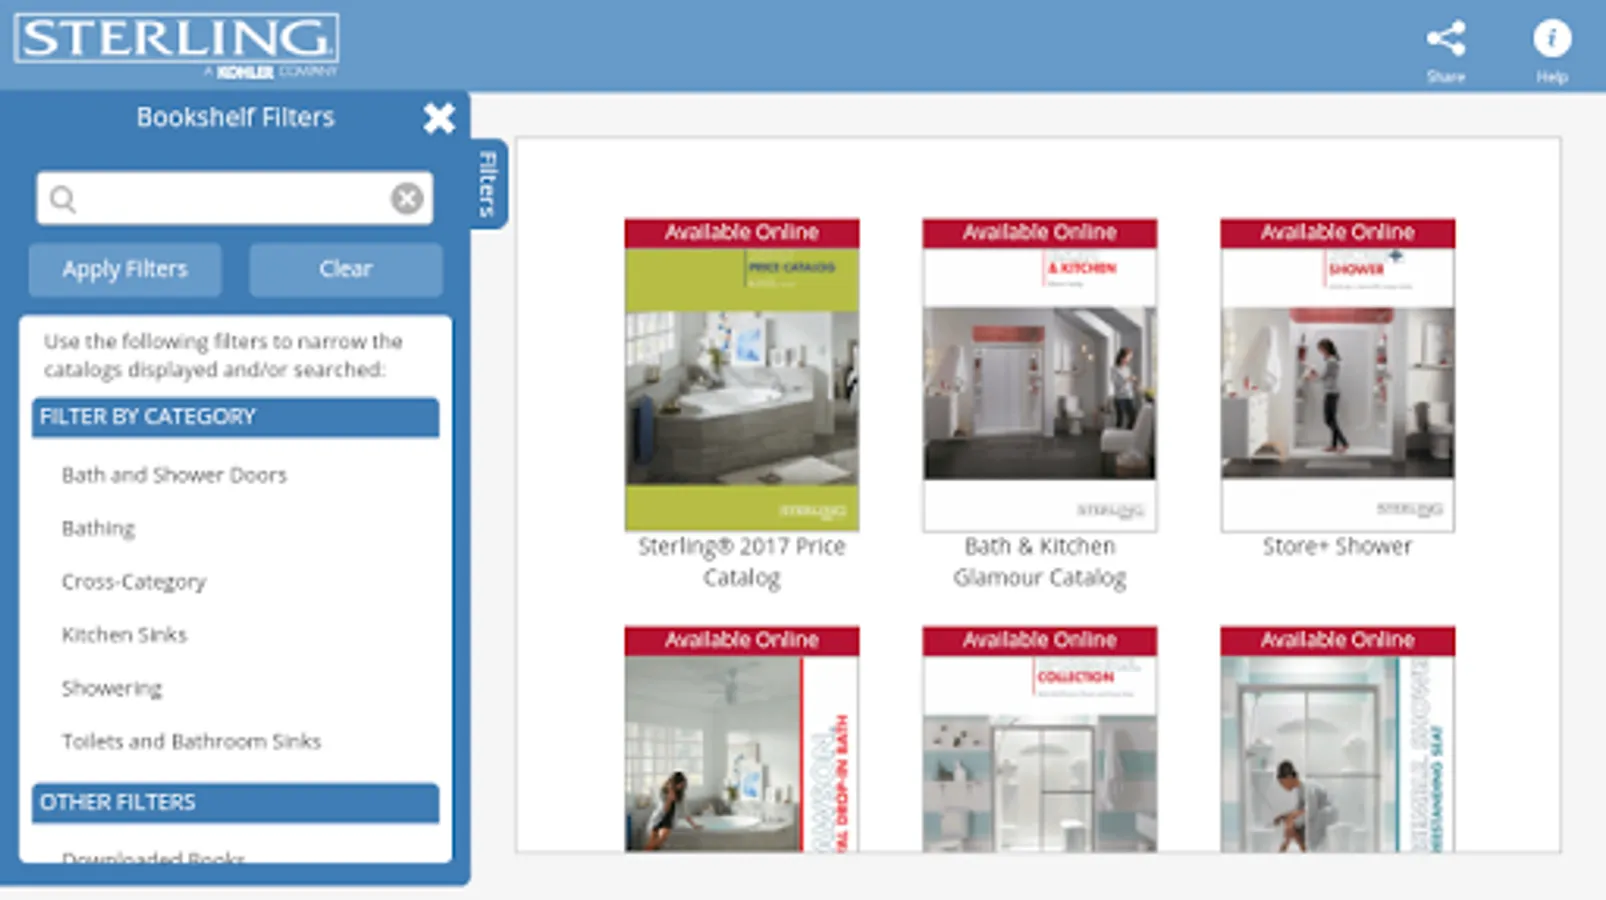Screen dimensions: 1606x900
Task: Filter by Showering category
Action: 112,688
